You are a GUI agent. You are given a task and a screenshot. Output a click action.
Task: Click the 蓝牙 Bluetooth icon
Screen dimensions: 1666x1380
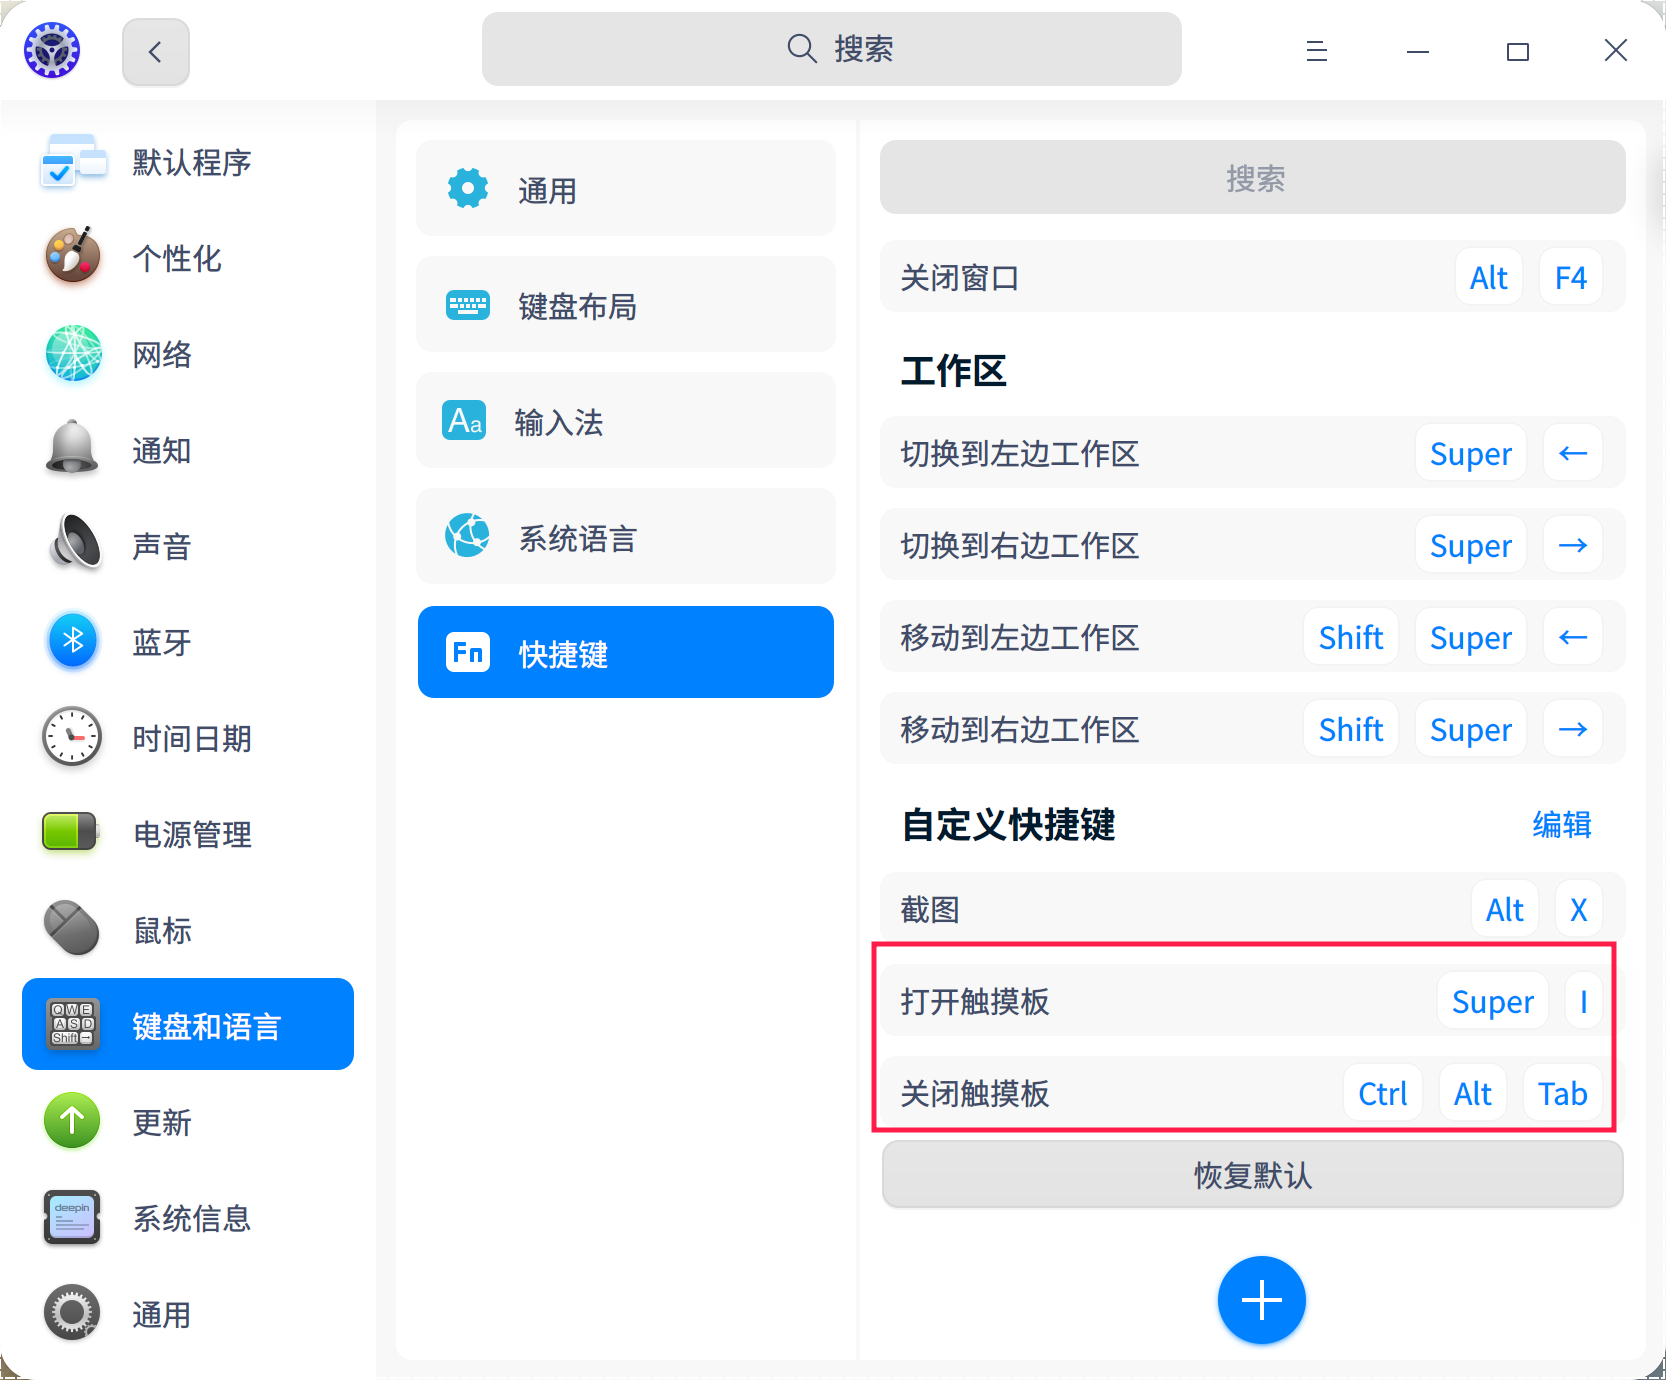(x=73, y=641)
